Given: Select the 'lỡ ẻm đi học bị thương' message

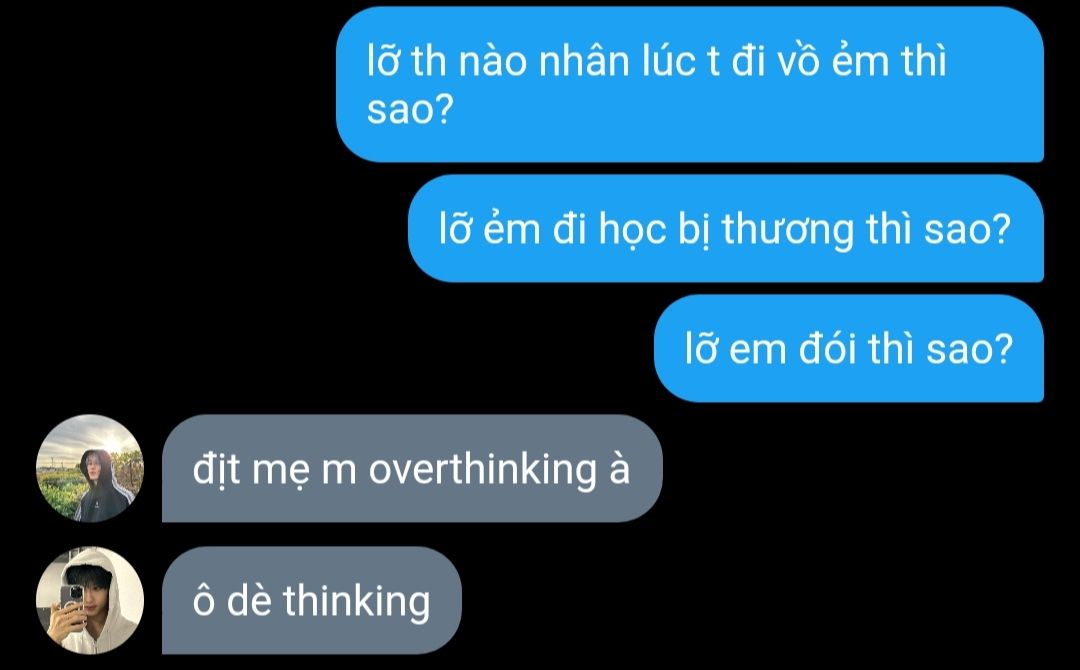Looking at the screenshot, I should point(726,229).
